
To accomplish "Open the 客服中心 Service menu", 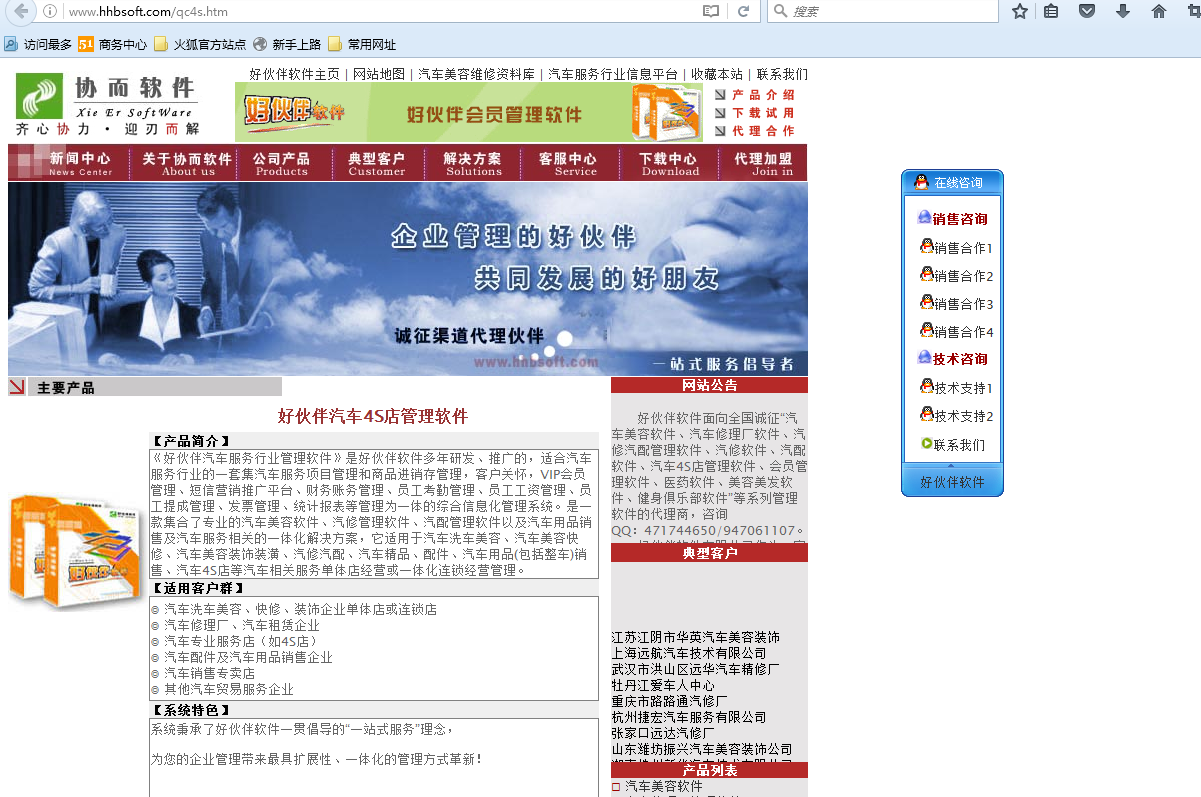I will pyautogui.click(x=568, y=164).
